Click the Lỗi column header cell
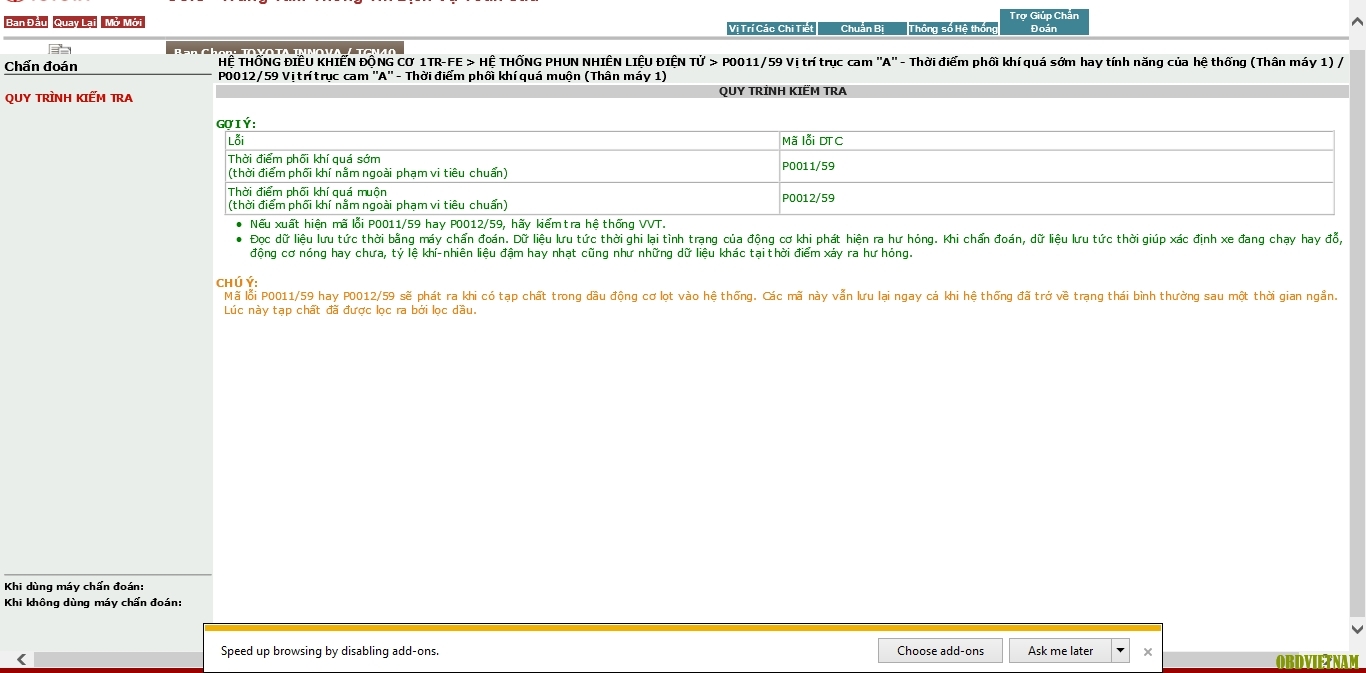 point(502,141)
